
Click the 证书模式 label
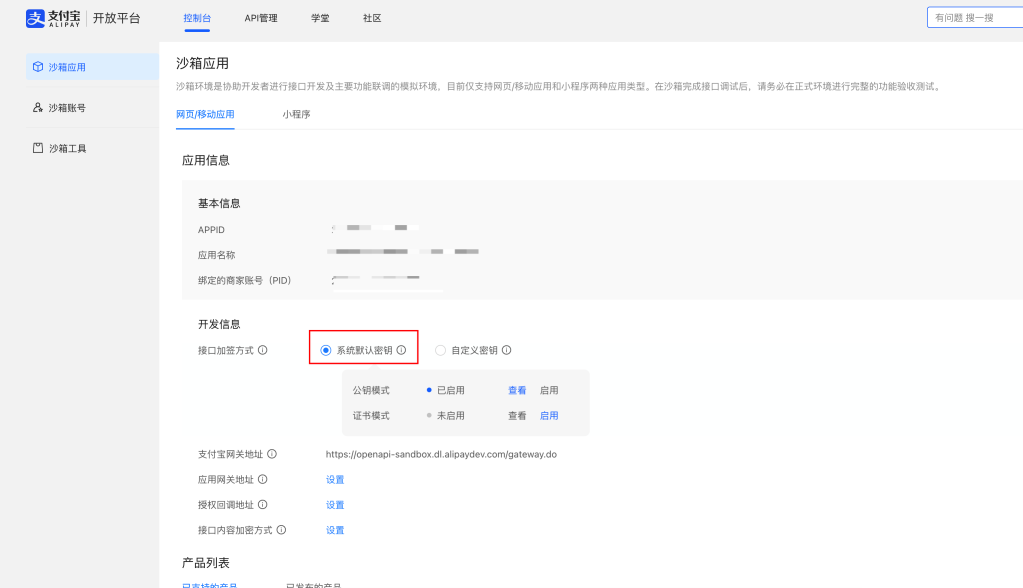coord(371,416)
